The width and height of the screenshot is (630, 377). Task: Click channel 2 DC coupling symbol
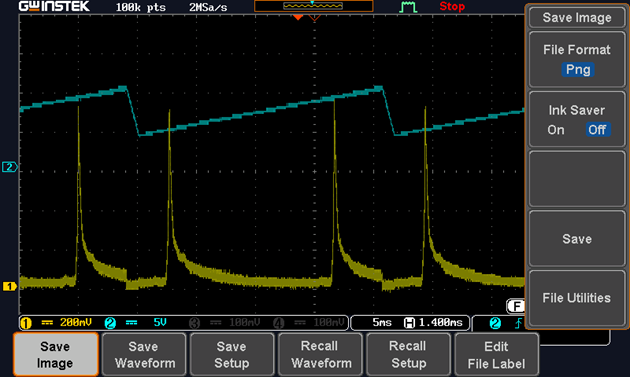pyautogui.click(x=131, y=322)
